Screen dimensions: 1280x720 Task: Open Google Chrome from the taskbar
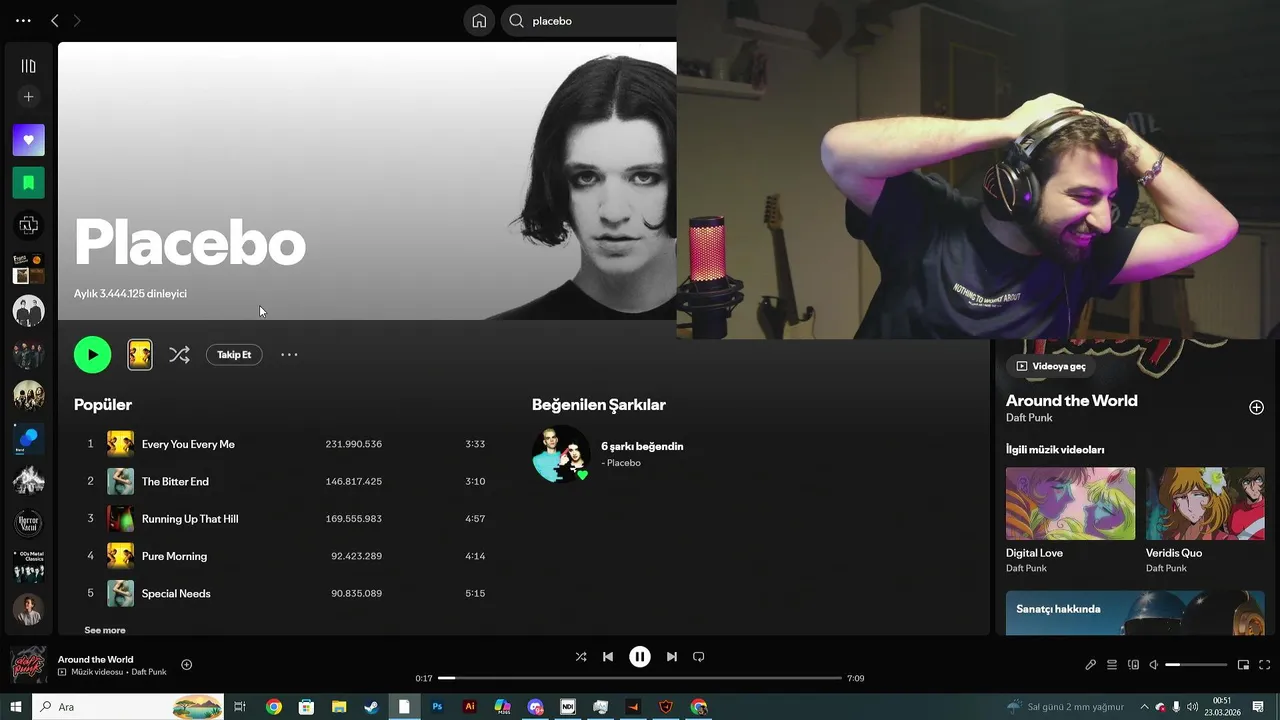coord(274,707)
